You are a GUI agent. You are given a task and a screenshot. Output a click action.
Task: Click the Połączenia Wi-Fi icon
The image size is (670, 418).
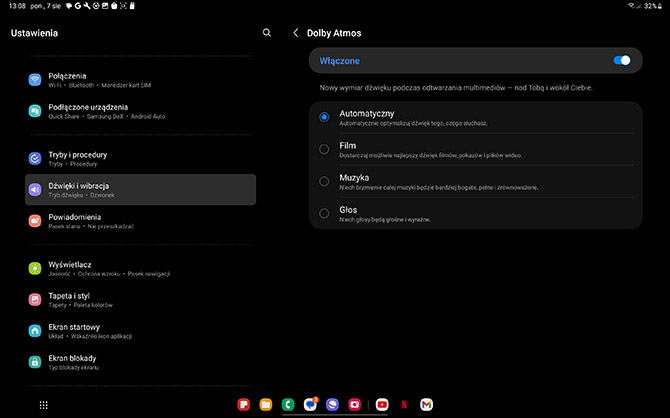[x=35, y=79]
